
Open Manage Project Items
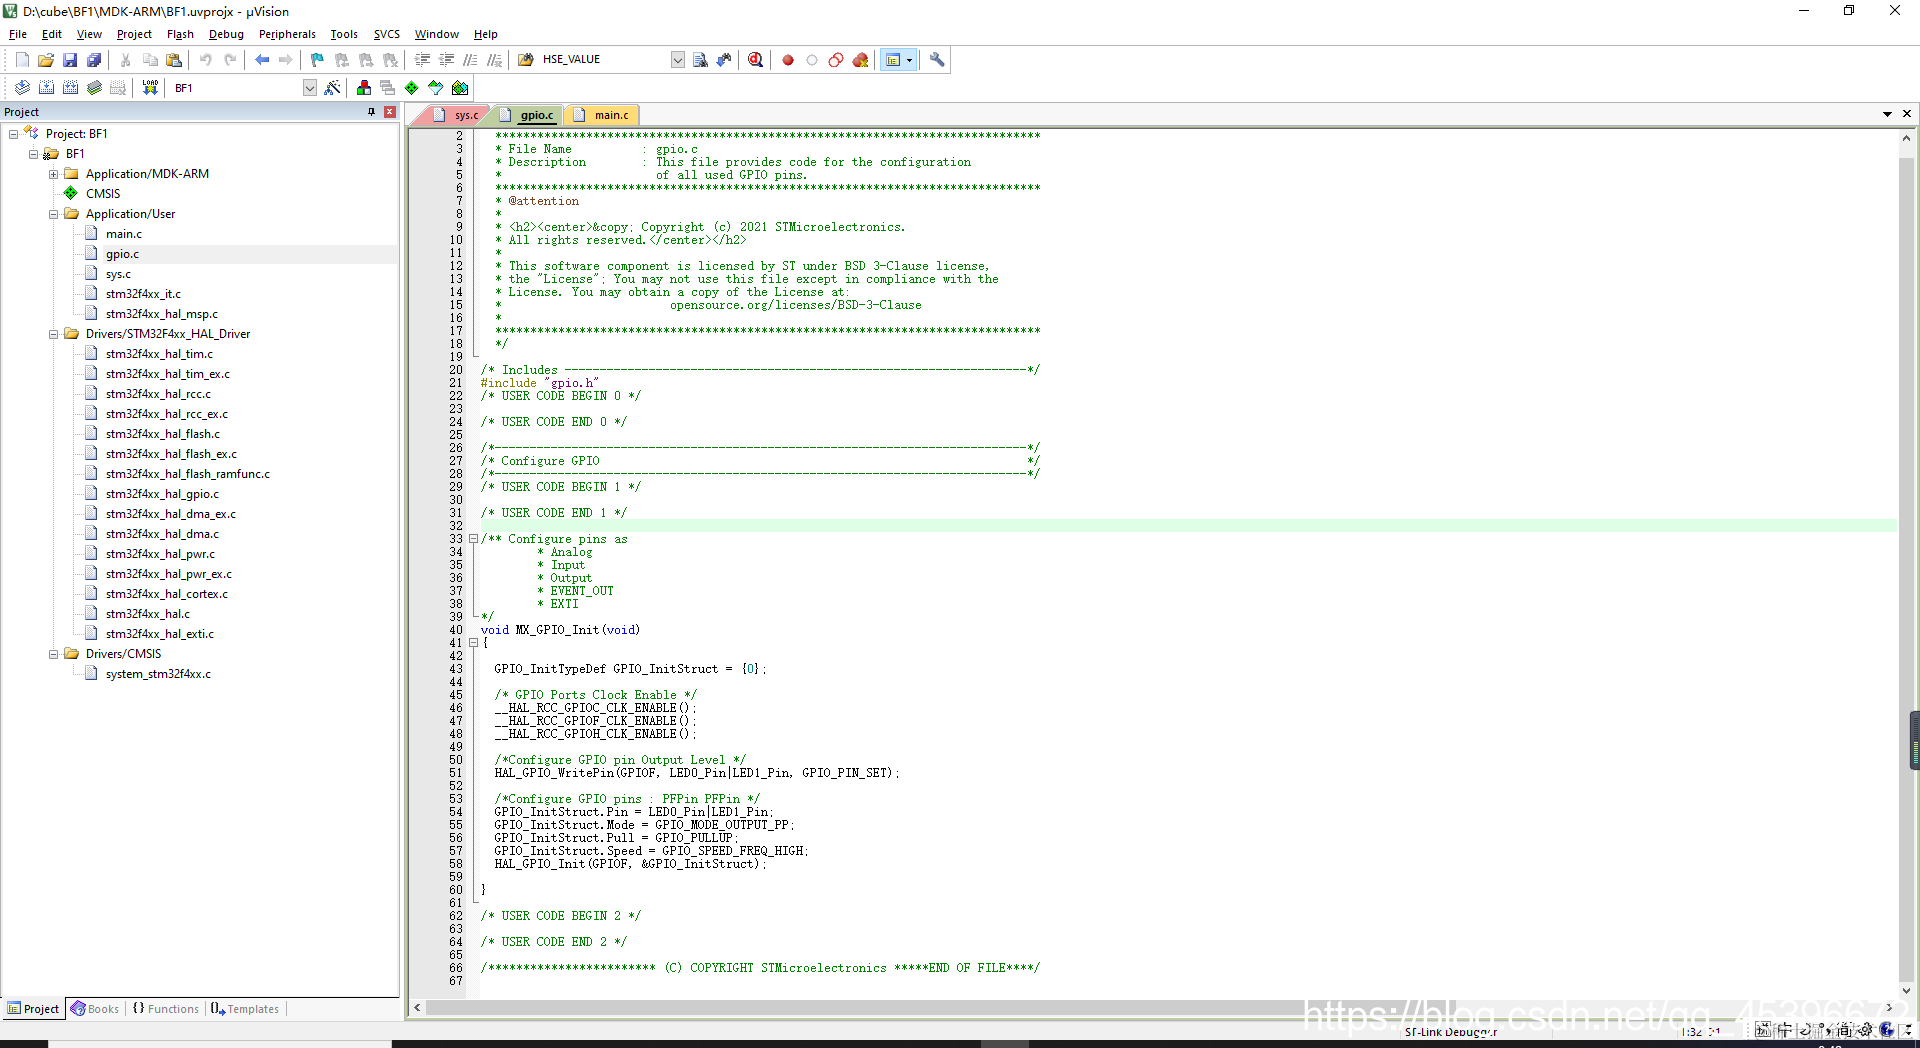pyautogui.click(x=364, y=88)
